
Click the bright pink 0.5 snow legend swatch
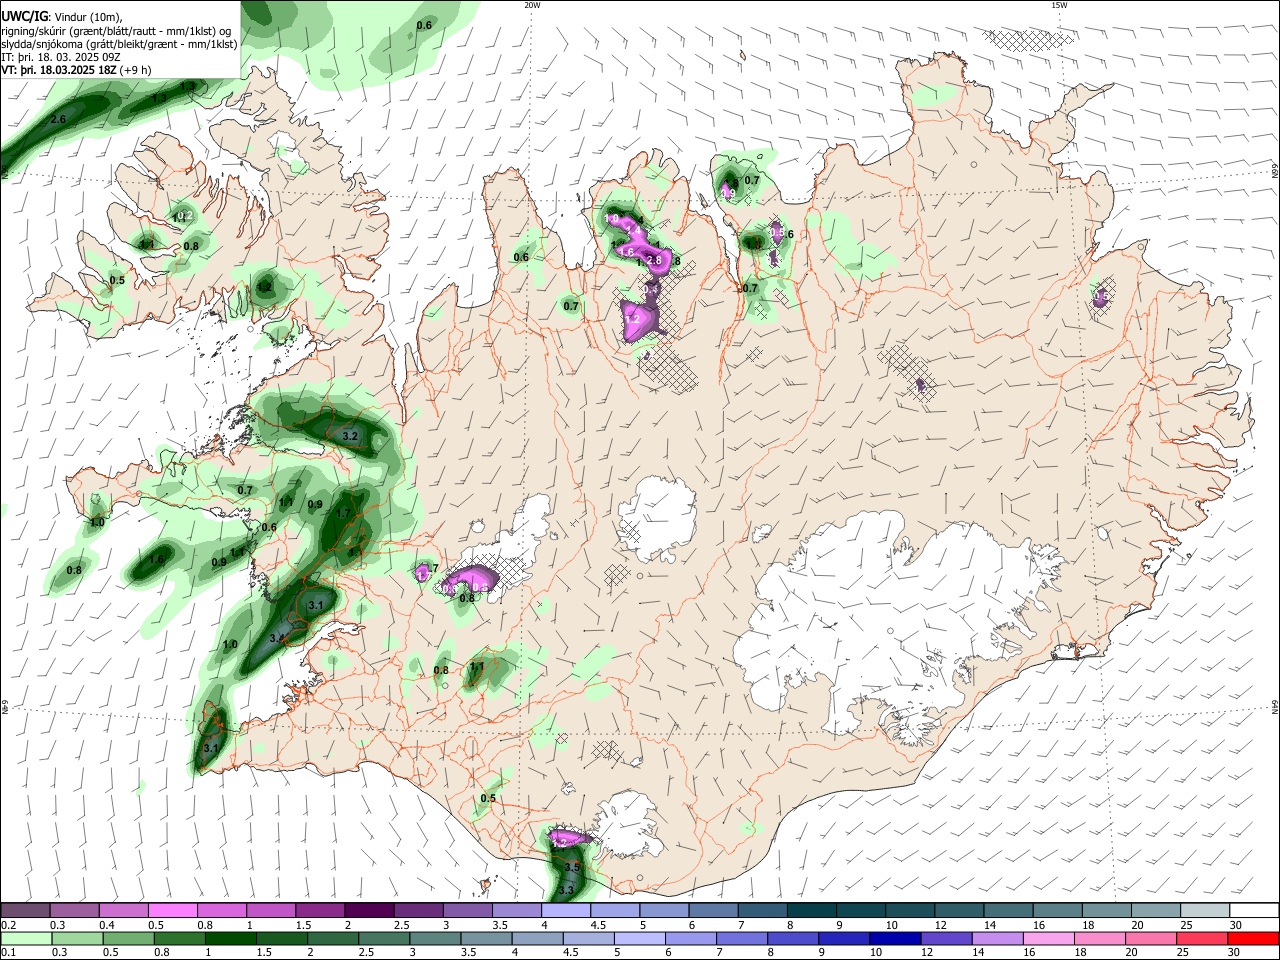[x=172, y=910]
